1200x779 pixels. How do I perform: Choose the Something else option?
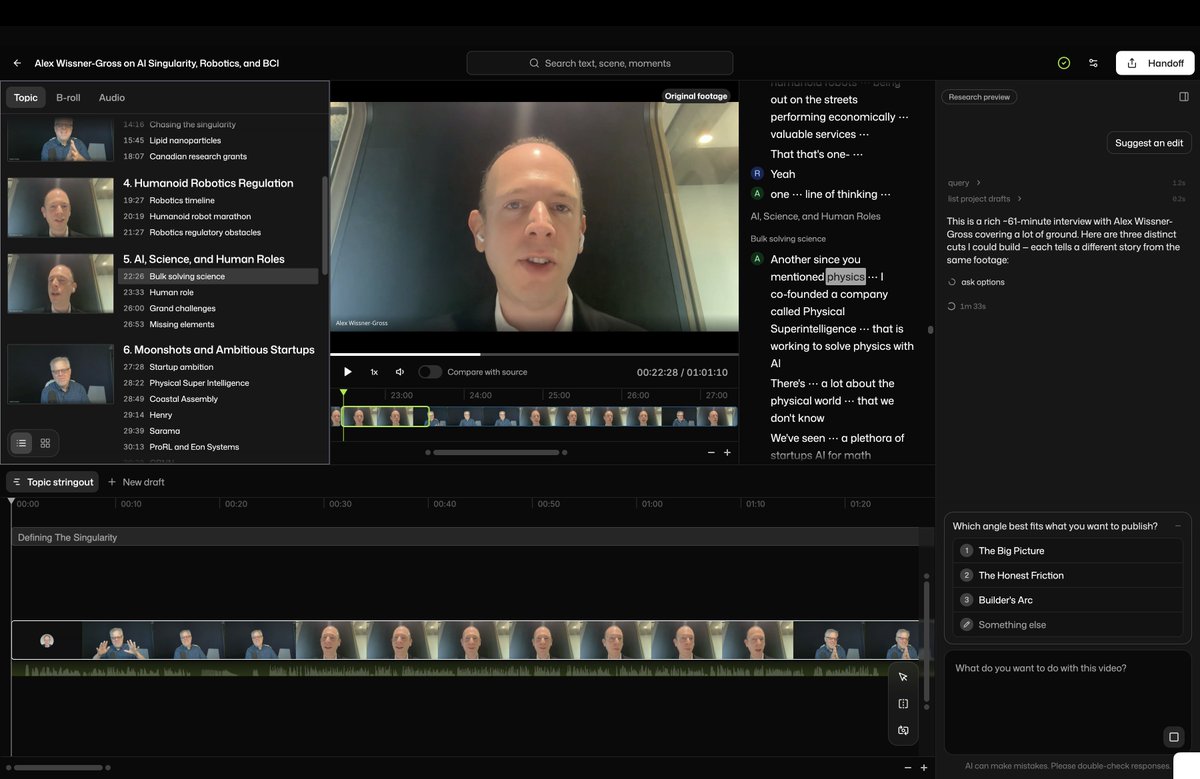(x=1068, y=625)
